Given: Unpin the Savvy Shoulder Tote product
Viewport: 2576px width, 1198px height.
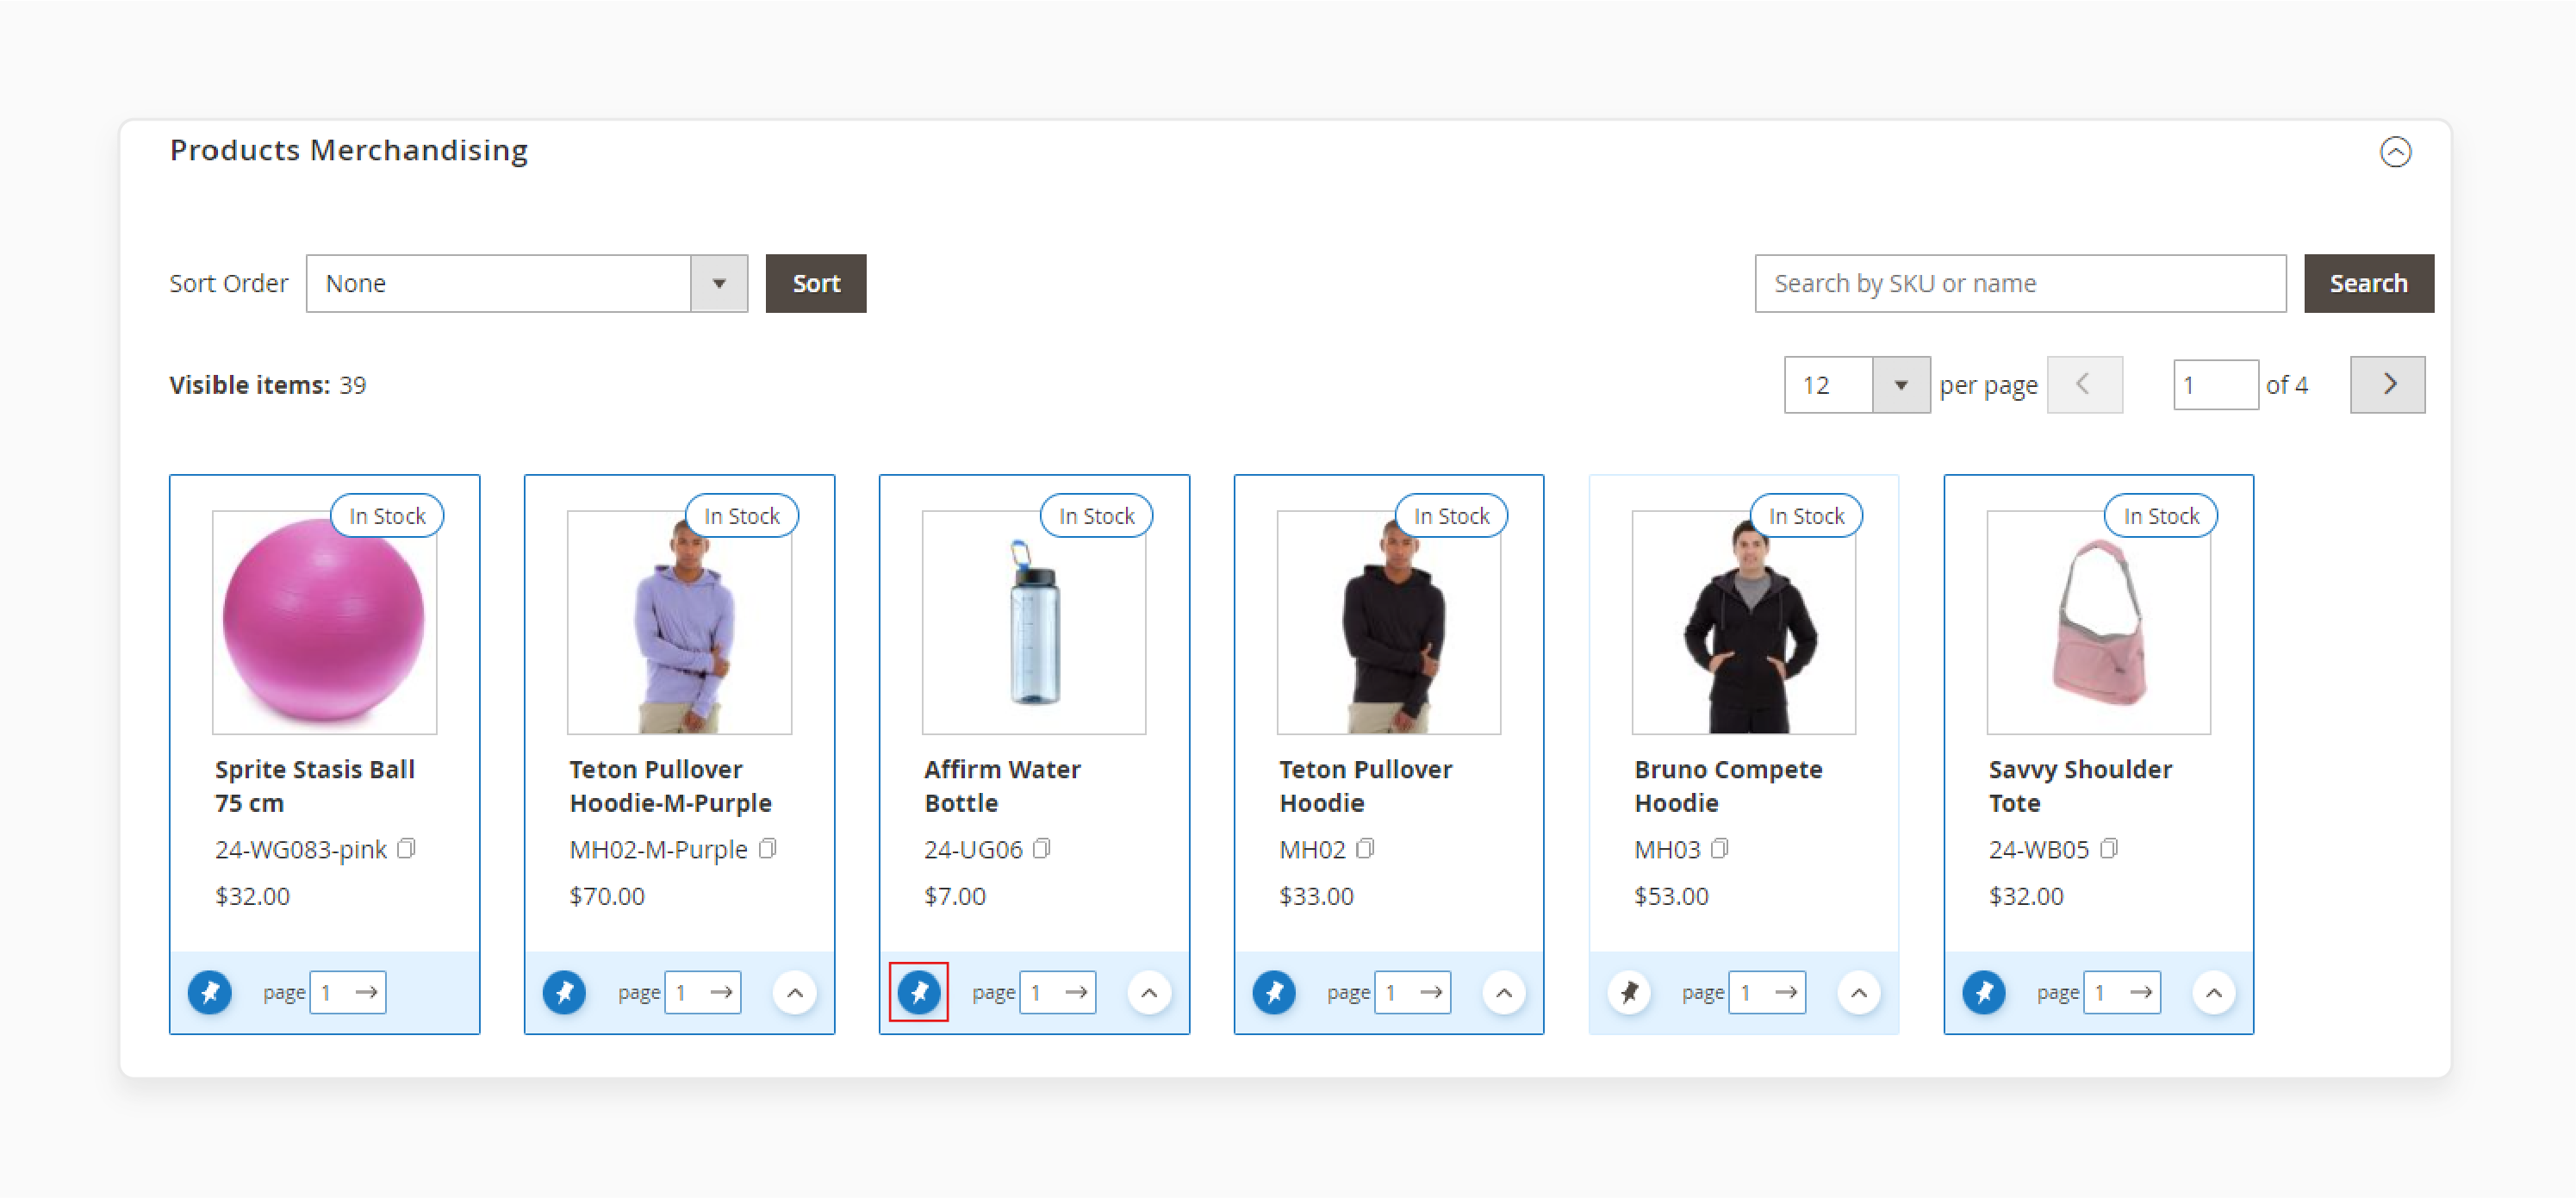Looking at the screenshot, I should 1984,992.
